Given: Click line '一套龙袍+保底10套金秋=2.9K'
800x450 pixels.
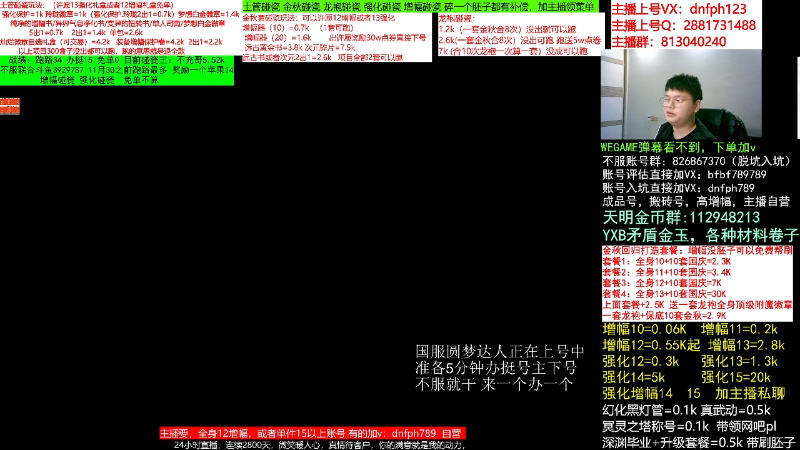Looking at the screenshot, I should click(664, 316).
